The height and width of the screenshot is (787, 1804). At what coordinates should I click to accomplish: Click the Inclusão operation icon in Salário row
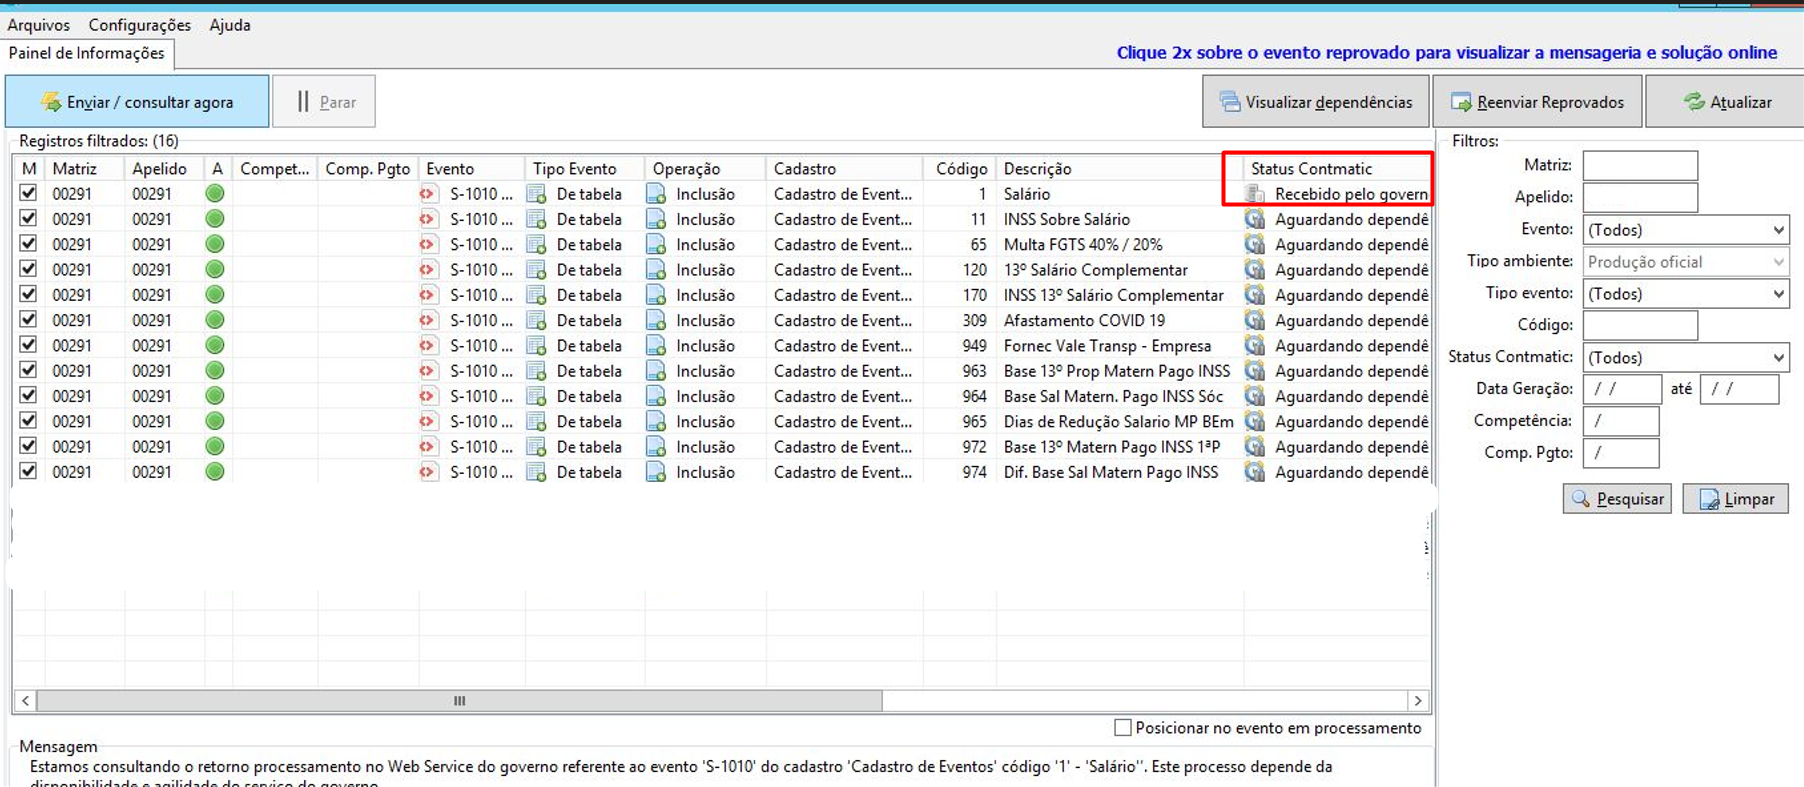pyautogui.click(x=656, y=194)
